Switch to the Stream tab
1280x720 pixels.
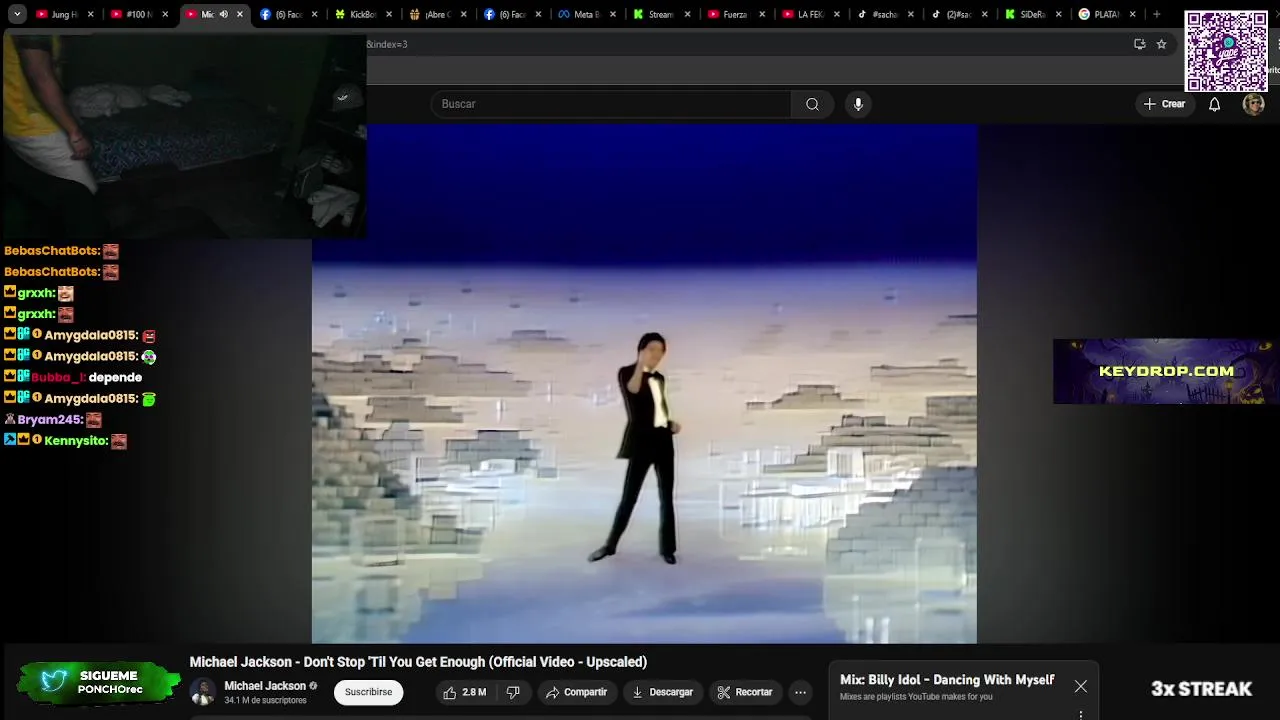(661, 15)
